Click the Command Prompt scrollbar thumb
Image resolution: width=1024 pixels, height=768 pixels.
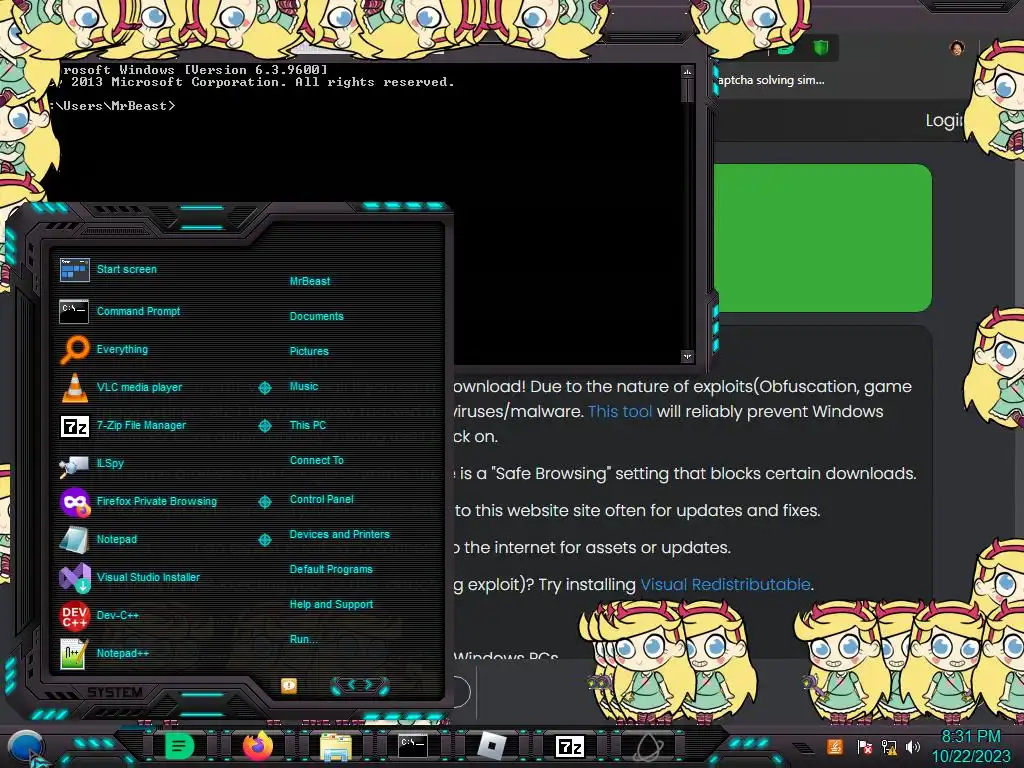click(687, 90)
